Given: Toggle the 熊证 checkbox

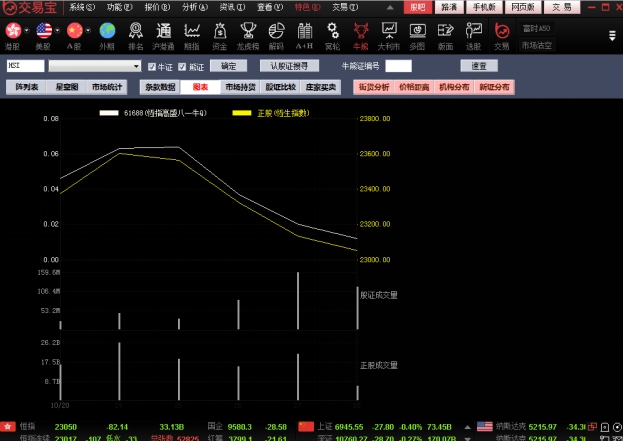Looking at the screenshot, I should pos(184,66).
